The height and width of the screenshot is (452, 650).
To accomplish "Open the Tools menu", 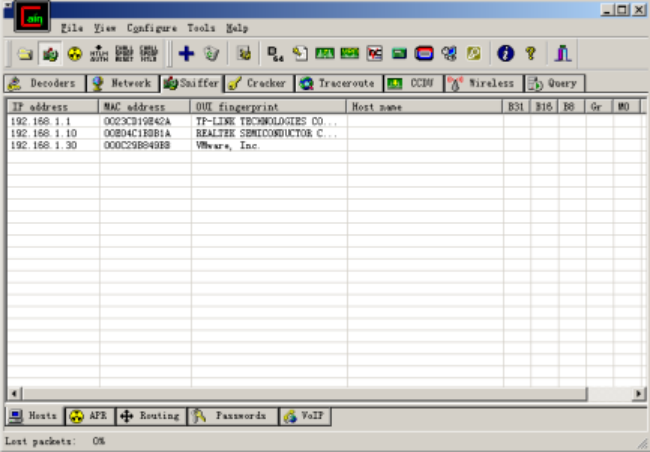I will coord(201,28).
